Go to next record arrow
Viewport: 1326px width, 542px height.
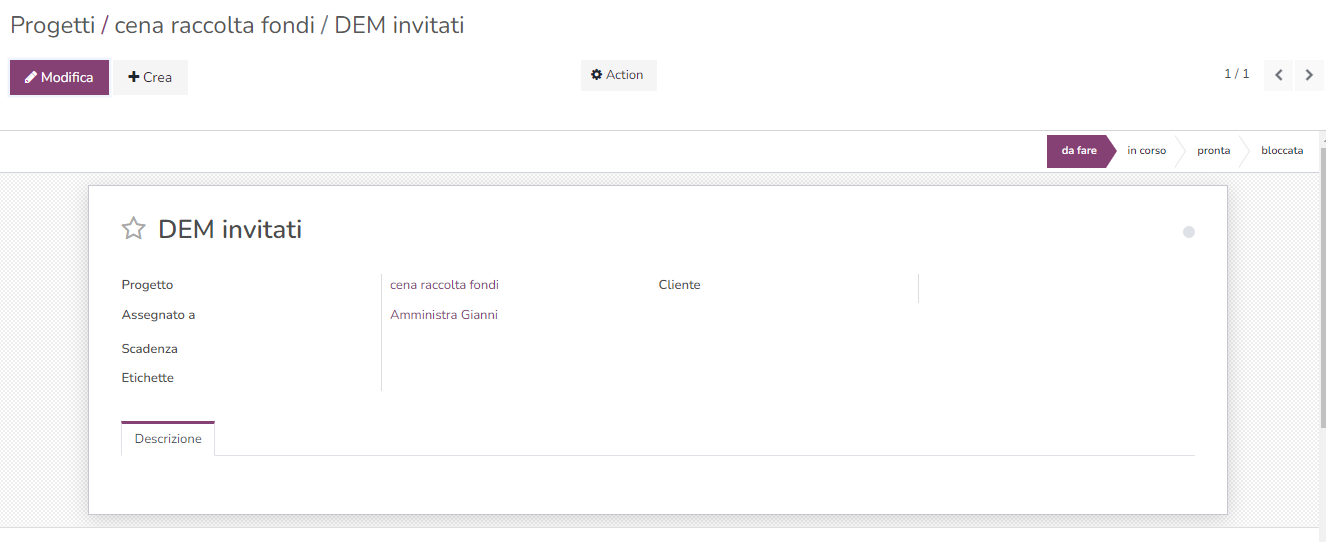pos(1309,75)
